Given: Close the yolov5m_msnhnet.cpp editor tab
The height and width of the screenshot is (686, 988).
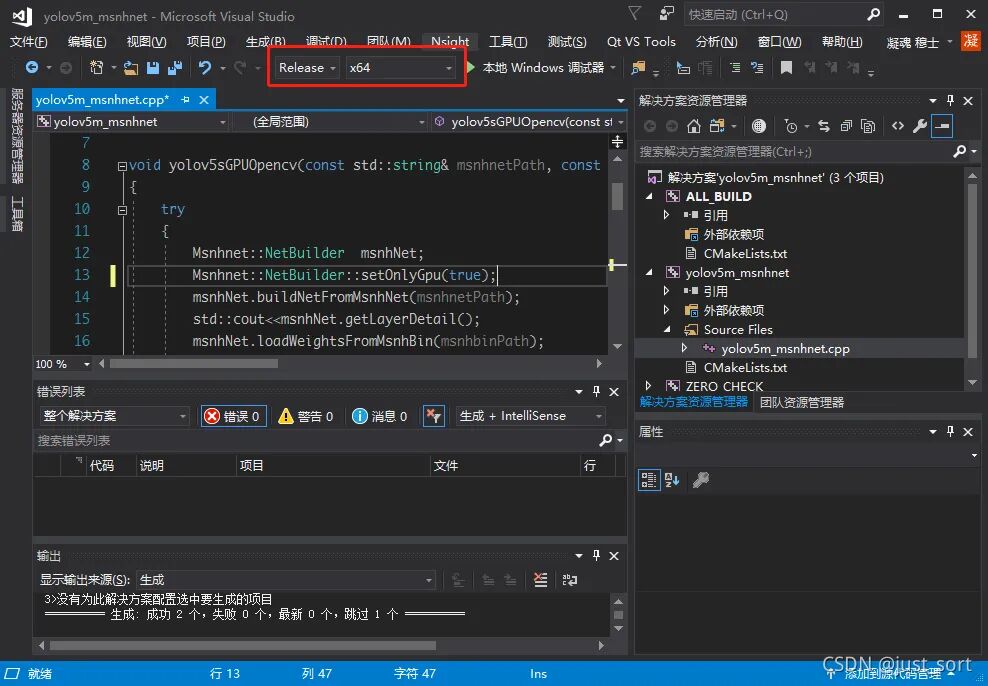Looking at the screenshot, I should click(x=204, y=100).
